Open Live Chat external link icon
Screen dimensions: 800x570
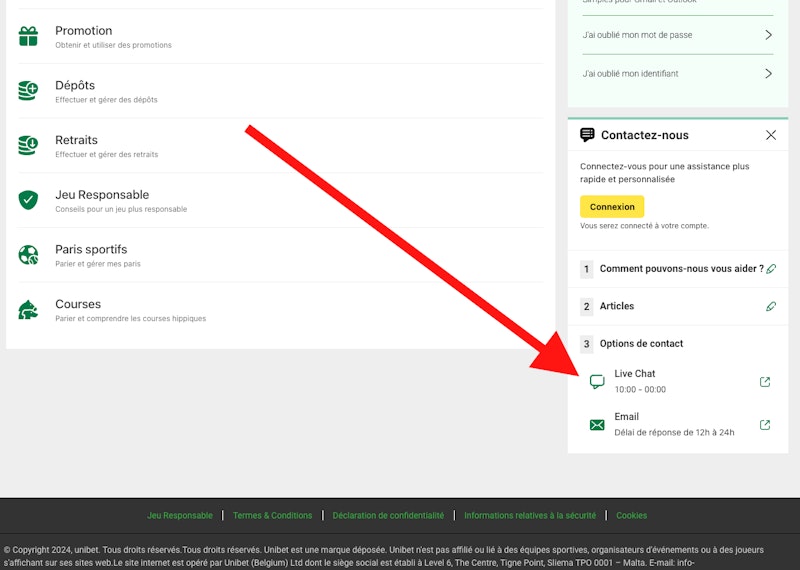click(765, 381)
